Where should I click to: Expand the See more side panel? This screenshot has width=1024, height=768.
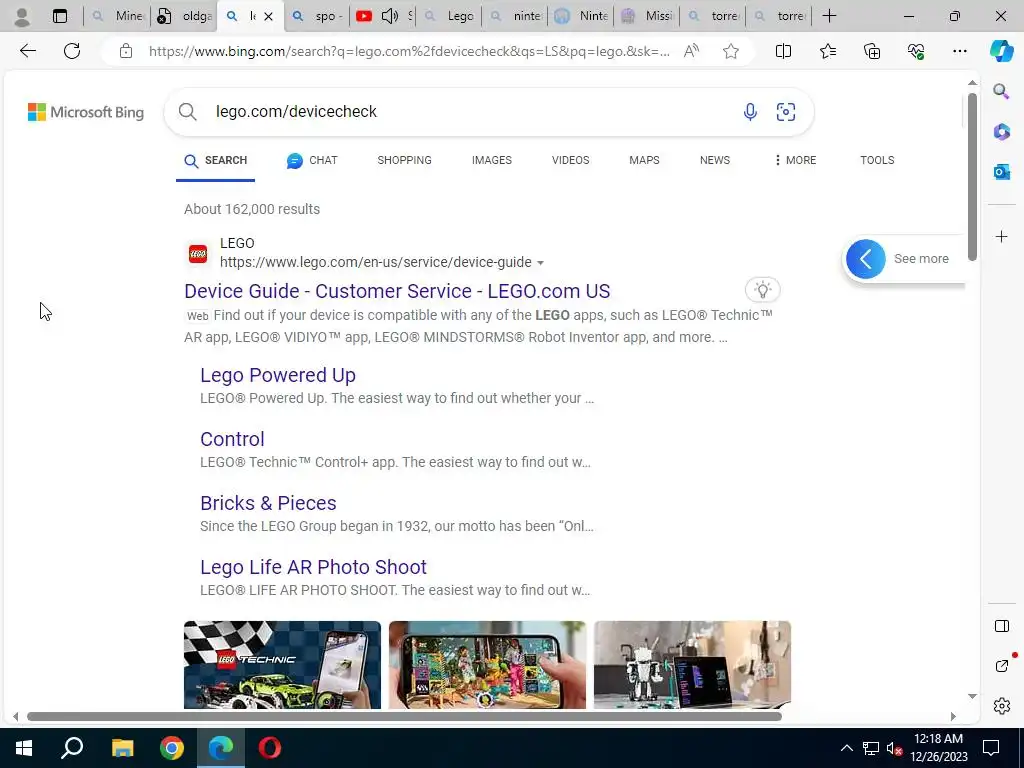865,259
